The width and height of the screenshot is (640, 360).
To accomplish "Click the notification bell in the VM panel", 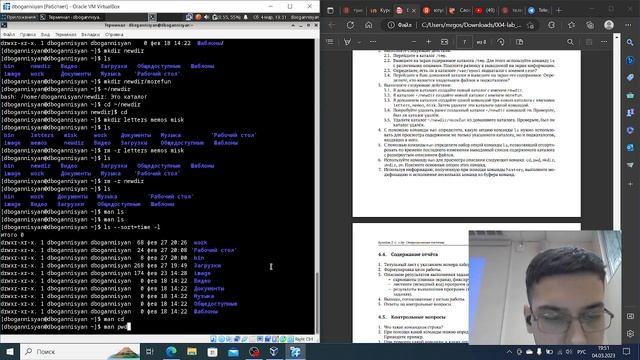I will coord(246,17).
